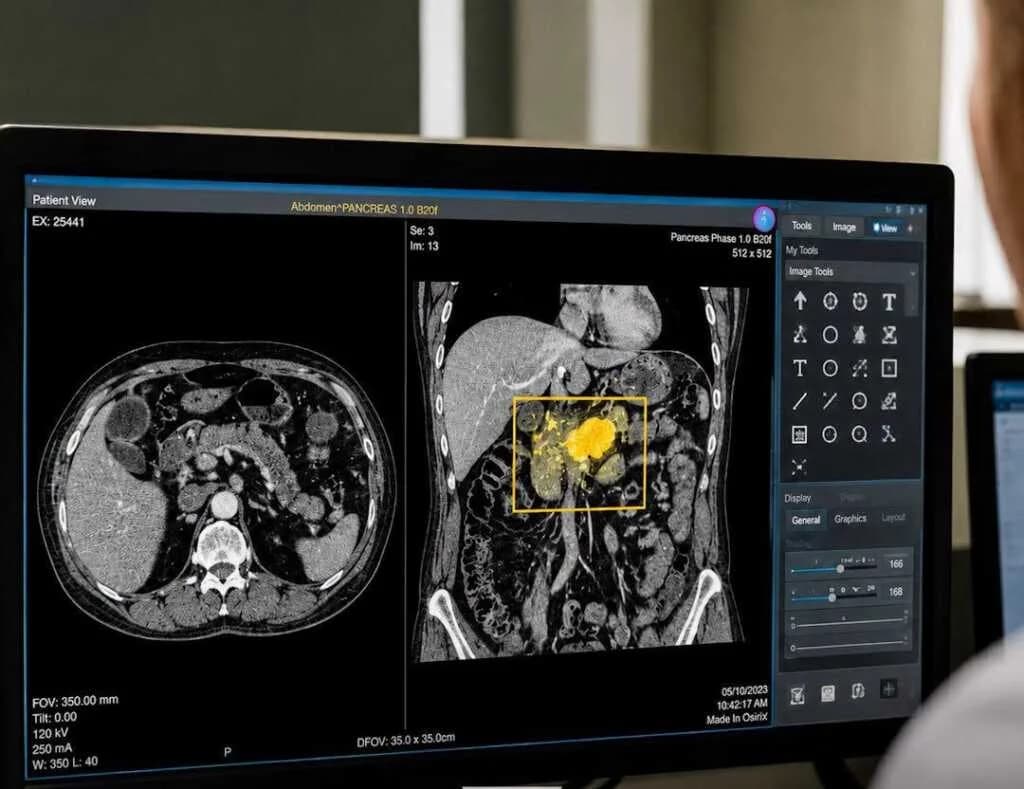This screenshot has width=1024, height=789.
Task: Click the 168 value field
Action: (x=896, y=592)
